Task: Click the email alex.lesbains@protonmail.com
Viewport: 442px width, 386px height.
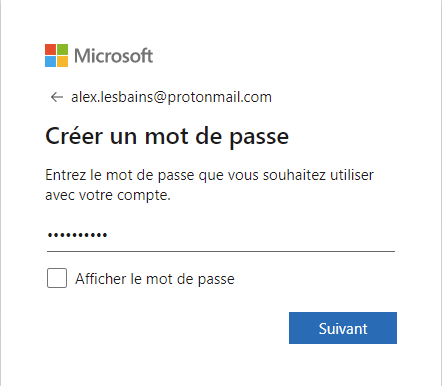Action: pos(171,97)
